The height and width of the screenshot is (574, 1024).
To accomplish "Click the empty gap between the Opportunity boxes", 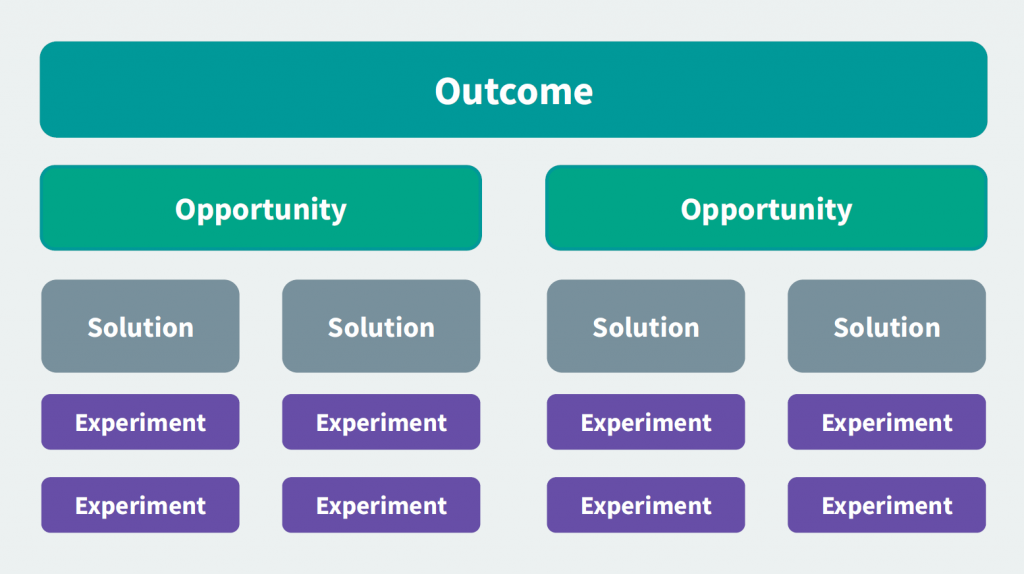I will click(513, 208).
